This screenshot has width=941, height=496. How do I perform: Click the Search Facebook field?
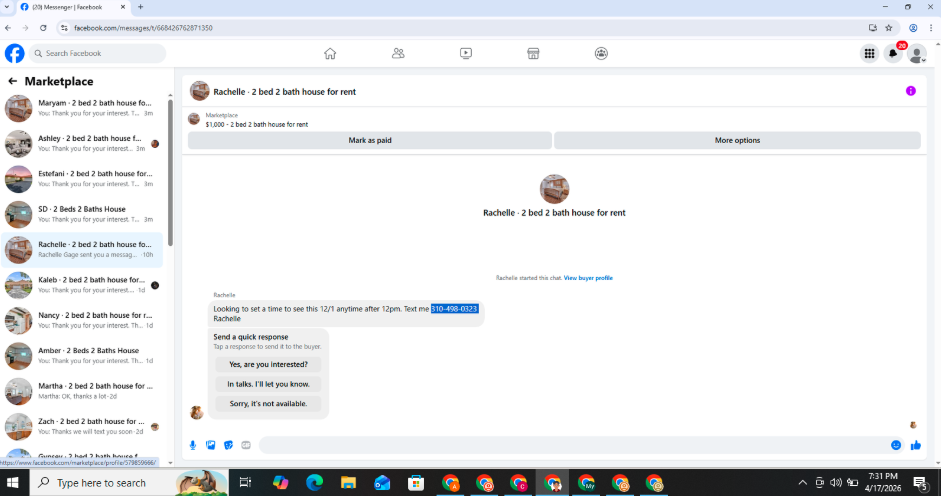97,53
